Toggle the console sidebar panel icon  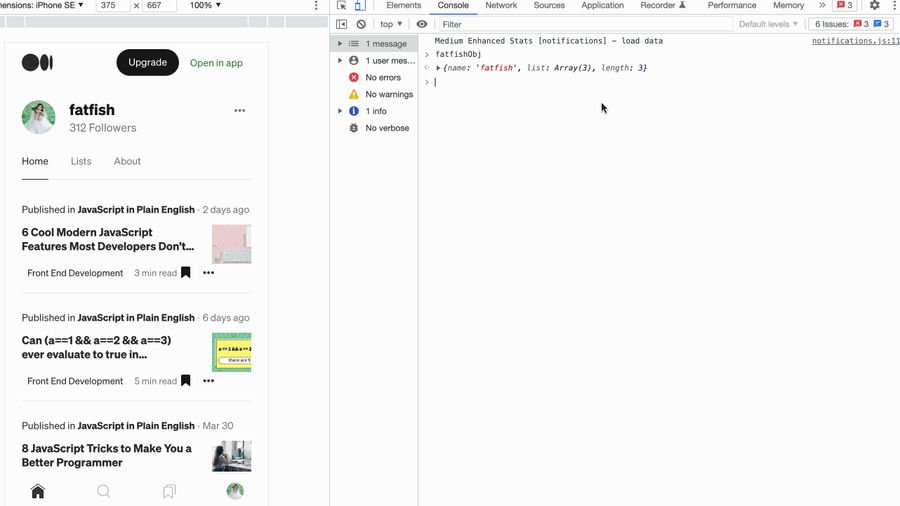(342, 24)
